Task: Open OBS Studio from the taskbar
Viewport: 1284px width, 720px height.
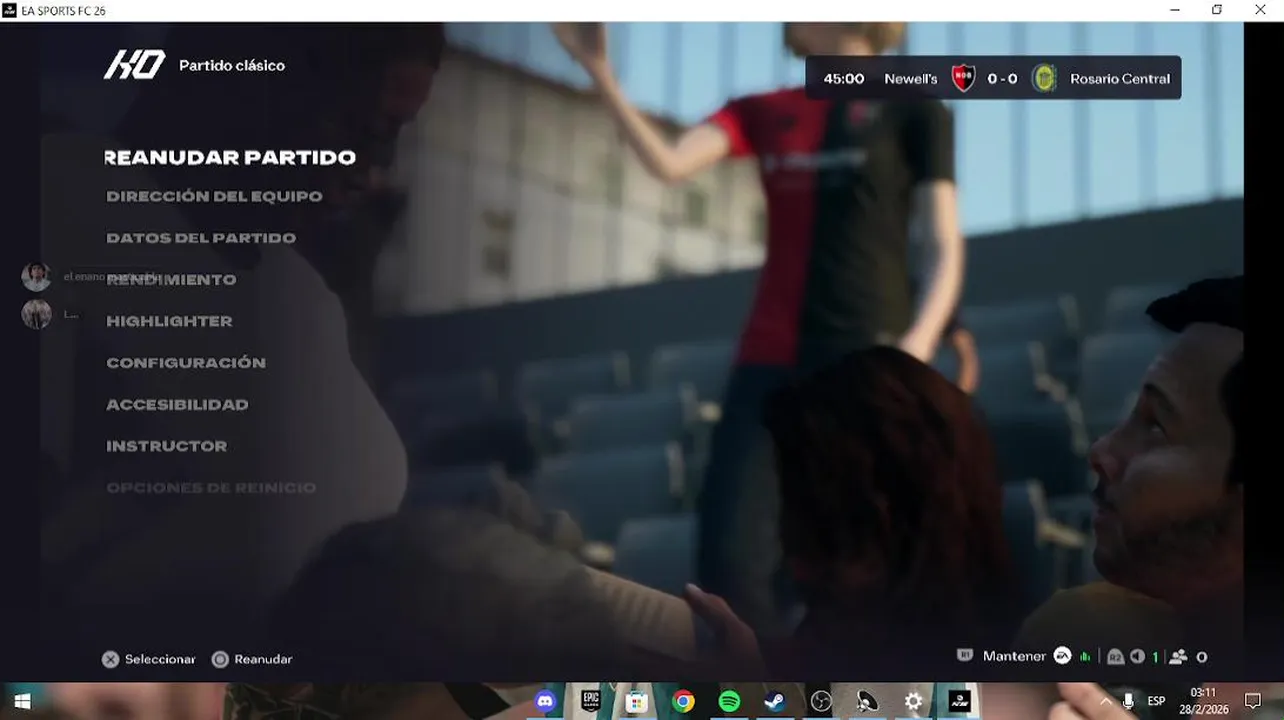Action: click(x=821, y=702)
